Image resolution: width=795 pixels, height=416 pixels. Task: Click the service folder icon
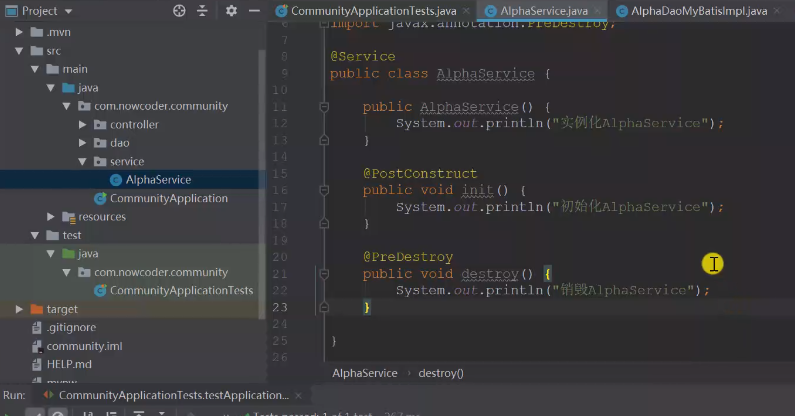pyautogui.click(x=100, y=162)
